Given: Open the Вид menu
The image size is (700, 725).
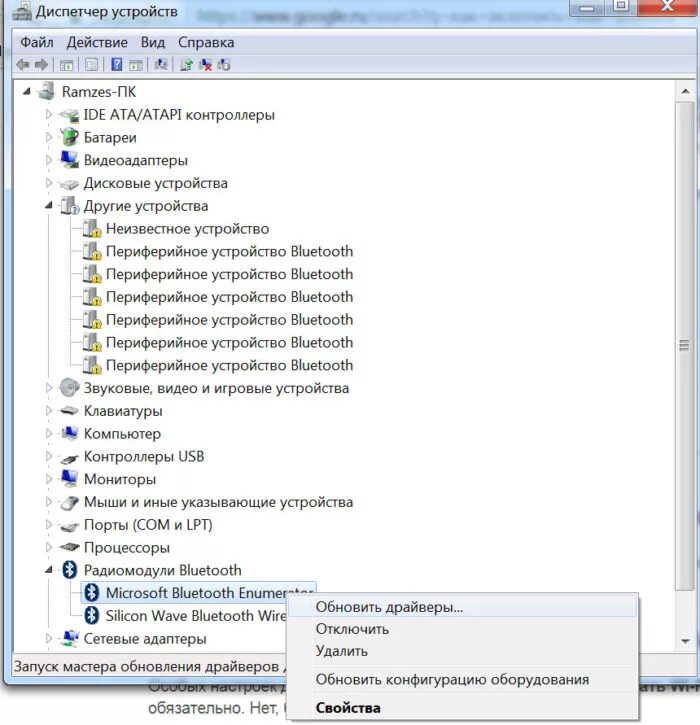Looking at the screenshot, I should pyautogui.click(x=153, y=43).
